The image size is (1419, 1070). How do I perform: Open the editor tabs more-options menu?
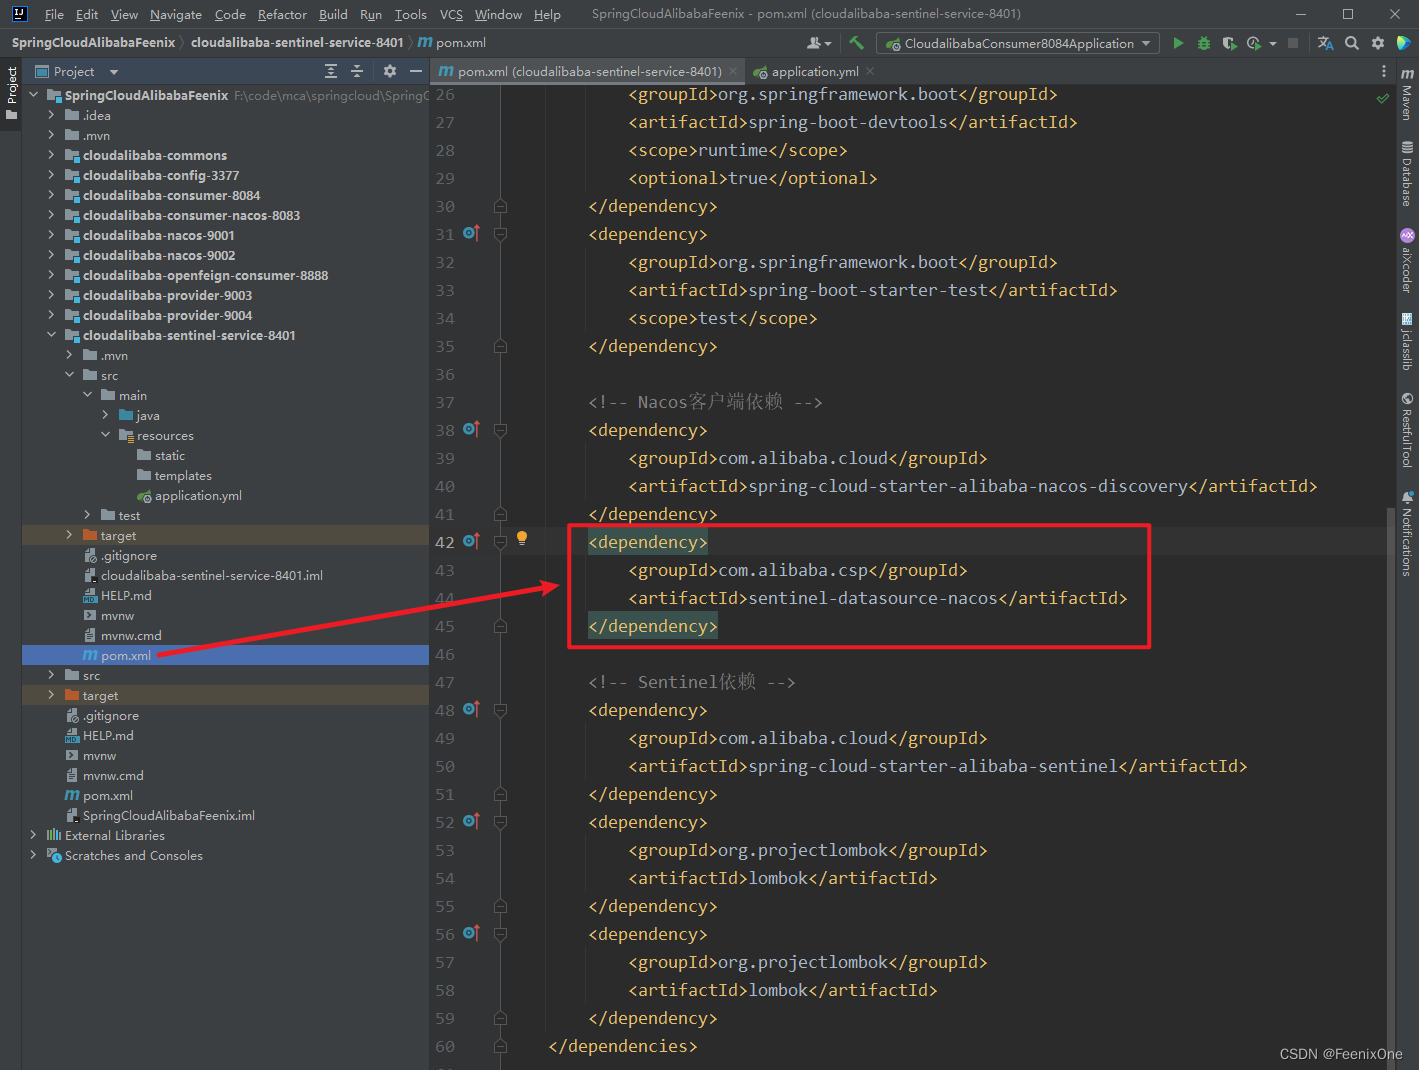coord(1384,71)
